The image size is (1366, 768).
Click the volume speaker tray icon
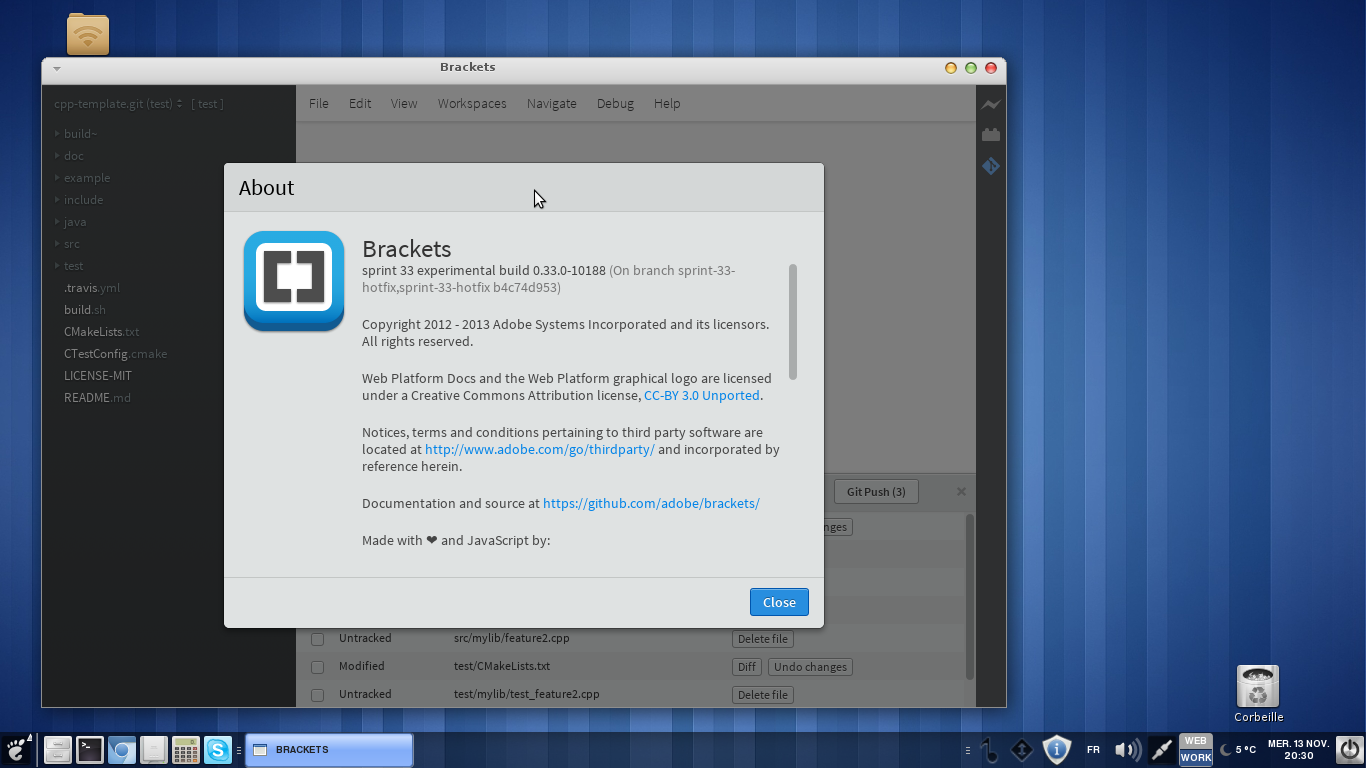click(1127, 749)
